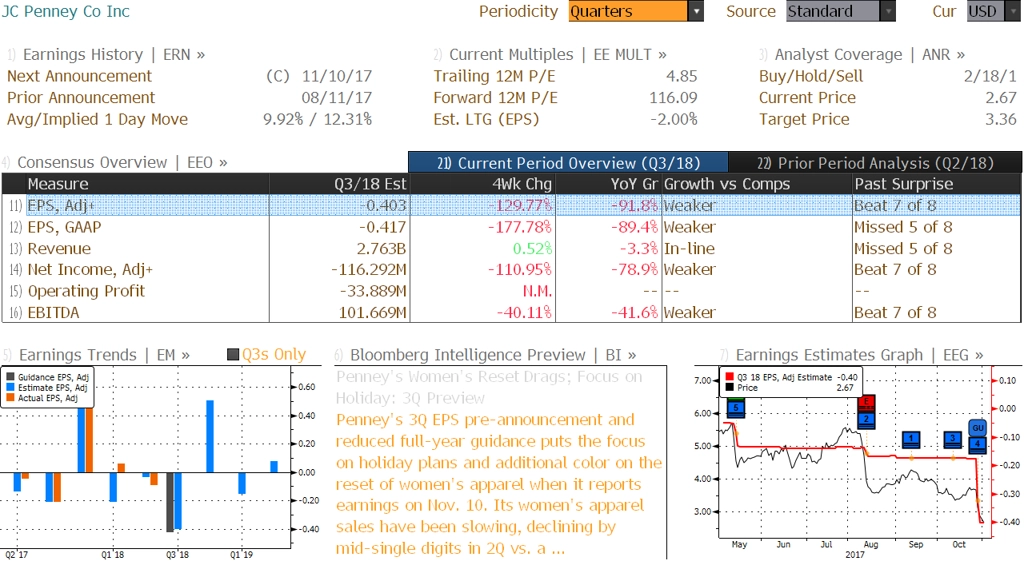Select the EPS, GAAP measure row
This screenshot has height=561, width=1024.
511,227
